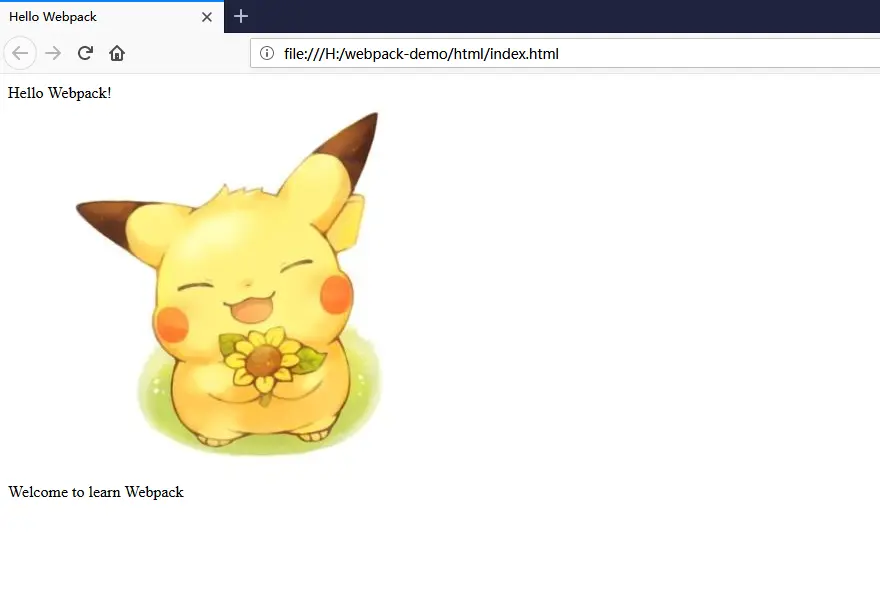
Task: Select the Hello Webpack browser tab
Action: 112,17
